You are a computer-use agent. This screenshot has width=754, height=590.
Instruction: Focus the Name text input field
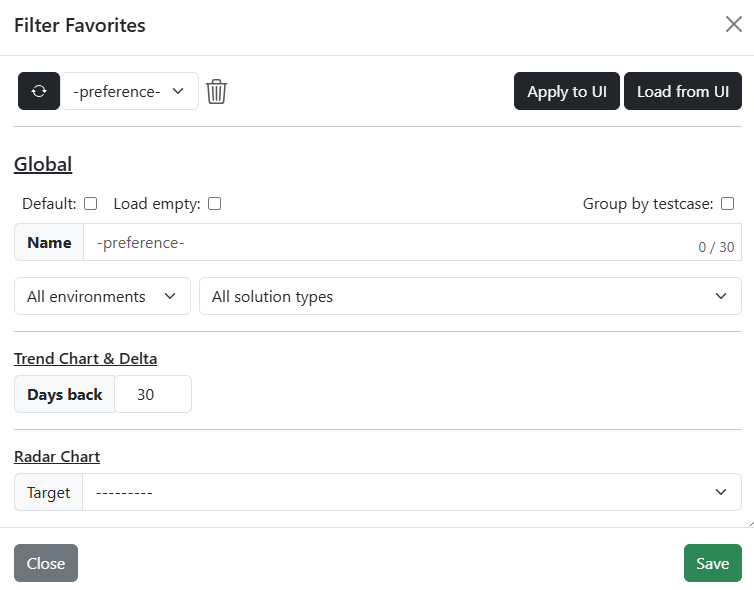[390, 242]
